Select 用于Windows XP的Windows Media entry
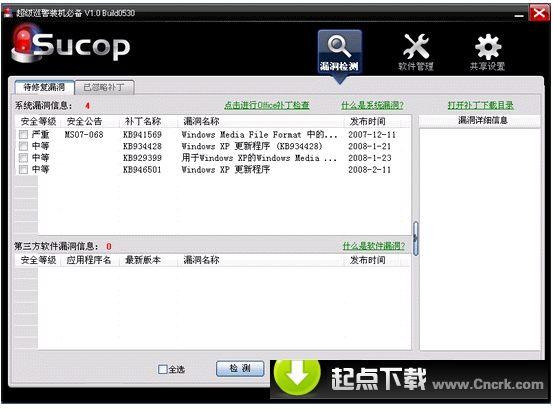Screen dimensions: 553x412 coord(259,158)
